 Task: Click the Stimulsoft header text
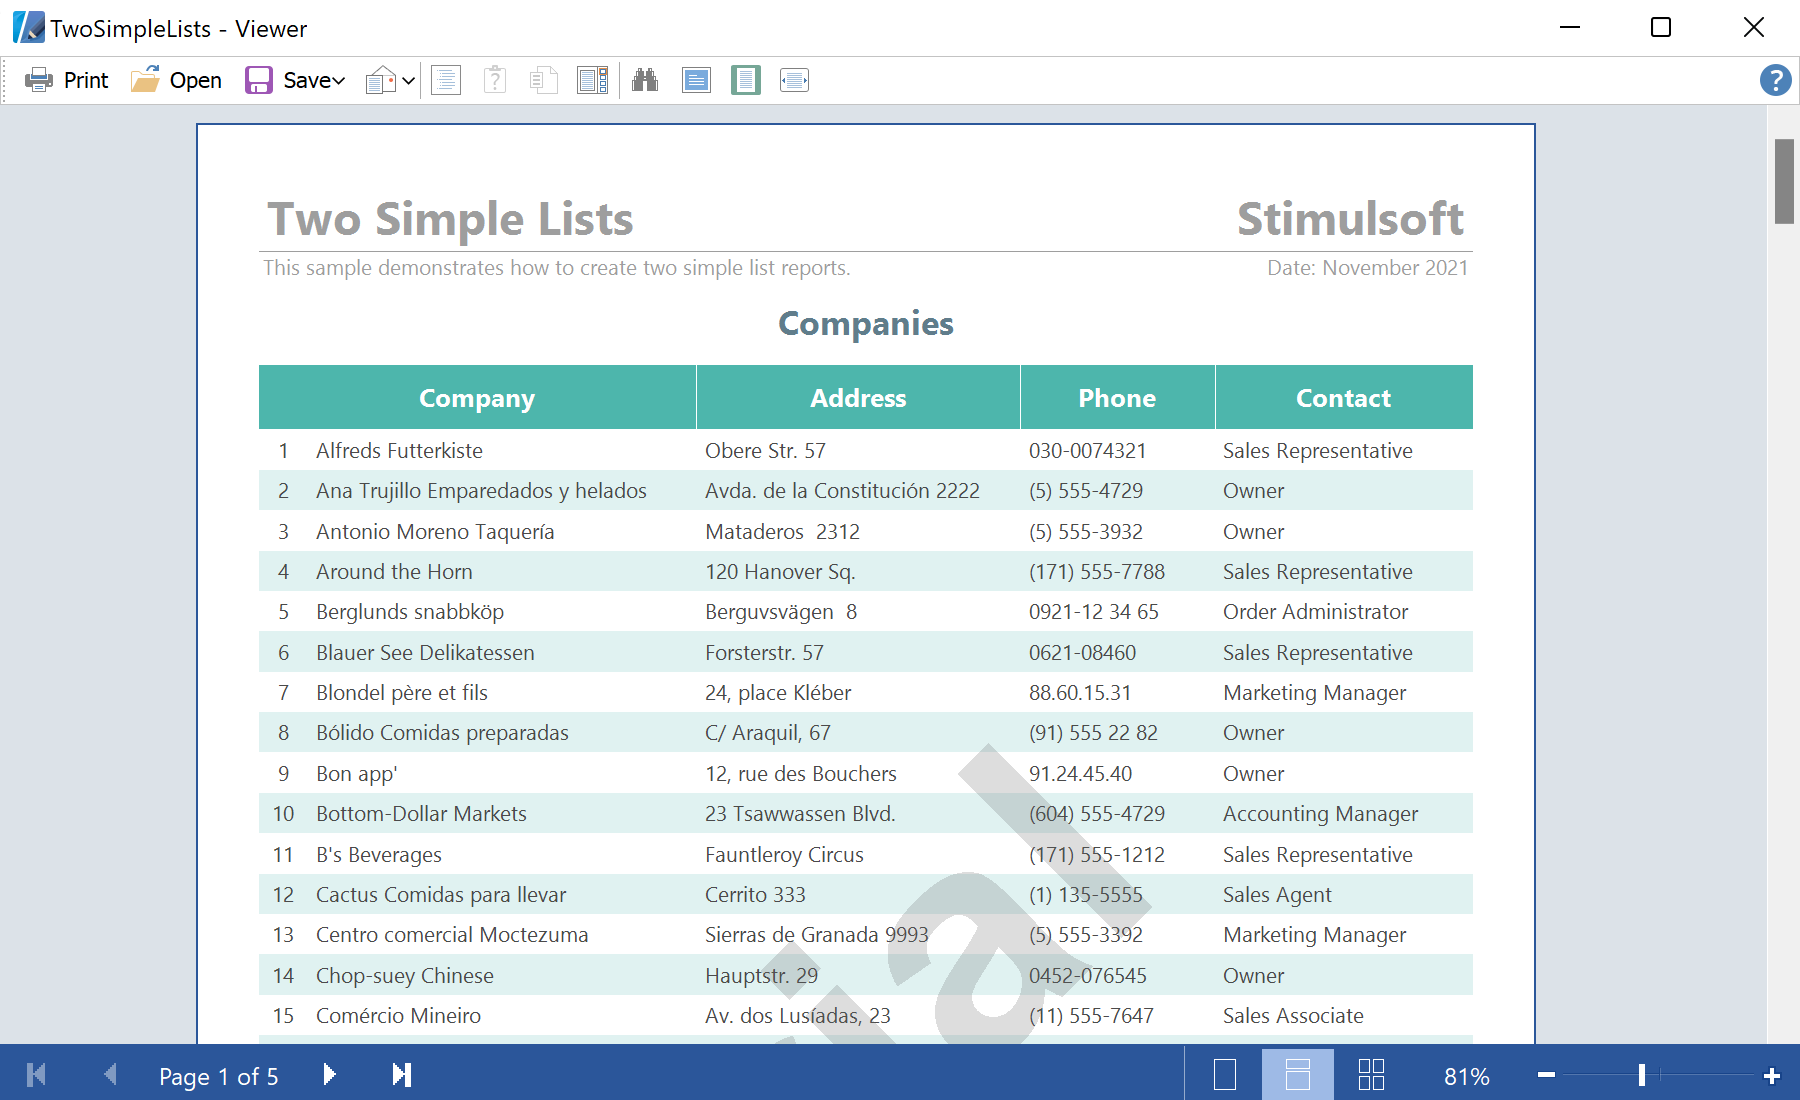(x=1350, y=219)
